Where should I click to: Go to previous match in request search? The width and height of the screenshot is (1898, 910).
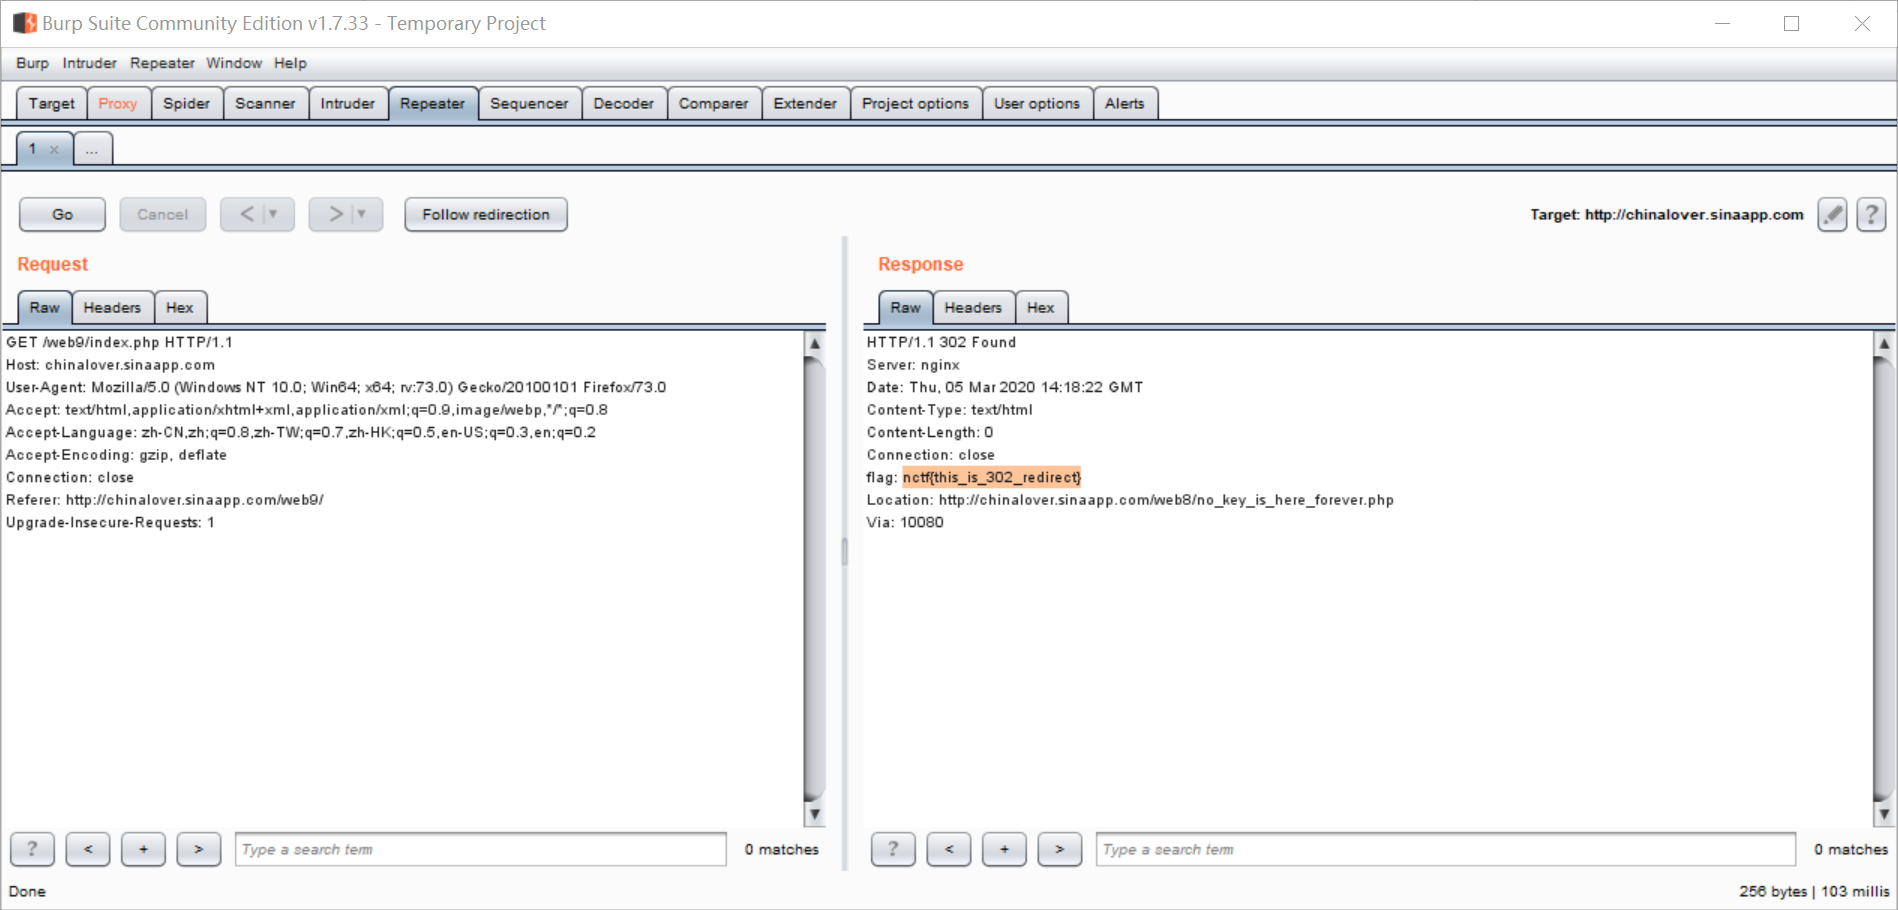88,849
